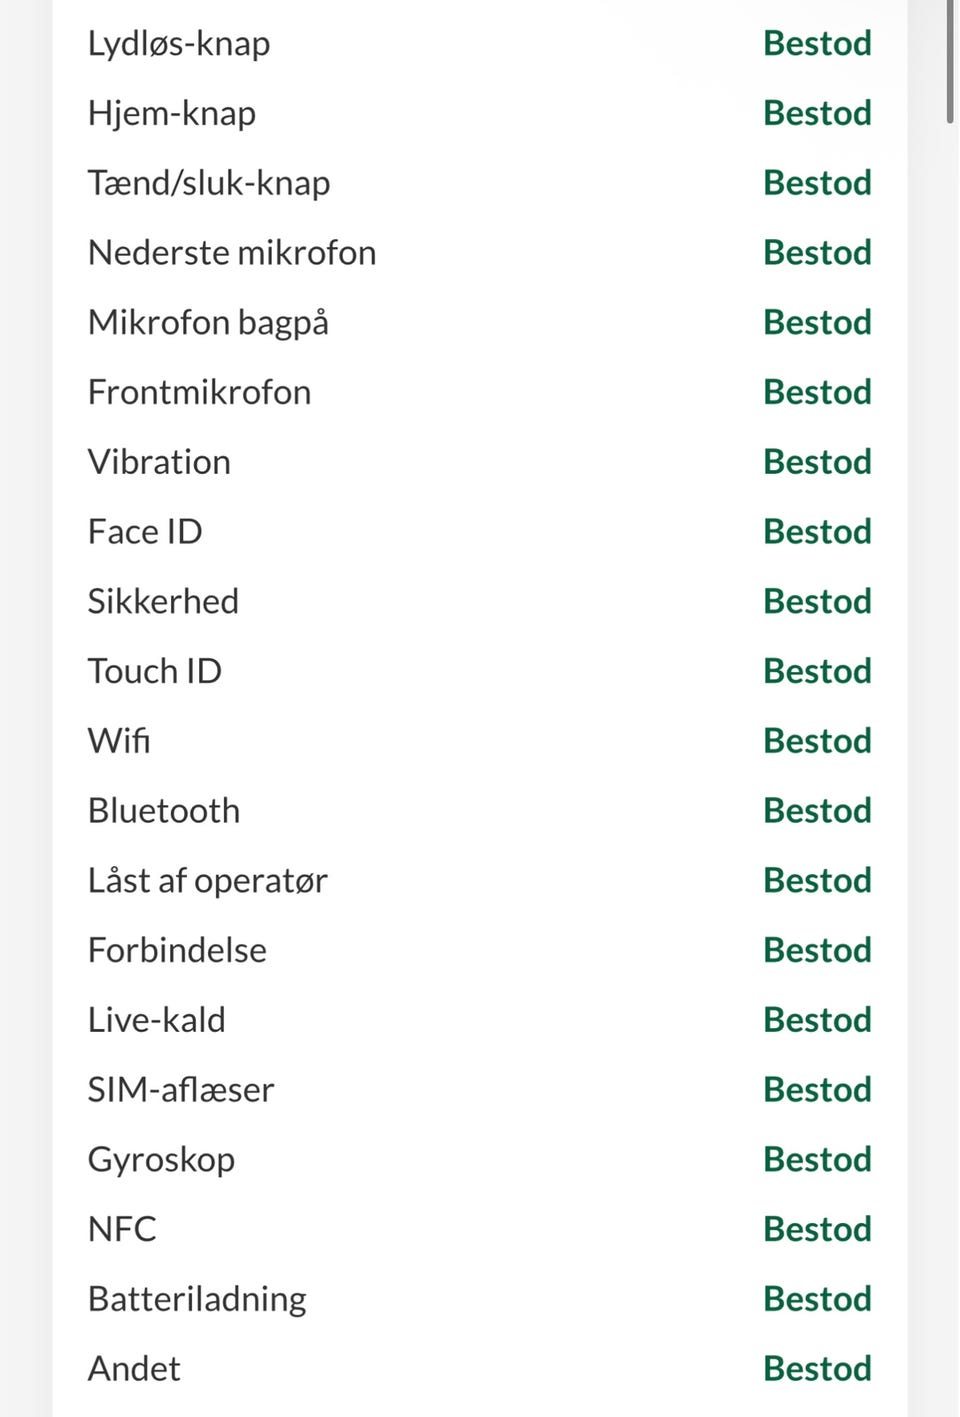This screenshot has height=1417, width=960.
Task: Click Bestod status next to Face ID
Action: coord(817,532)
